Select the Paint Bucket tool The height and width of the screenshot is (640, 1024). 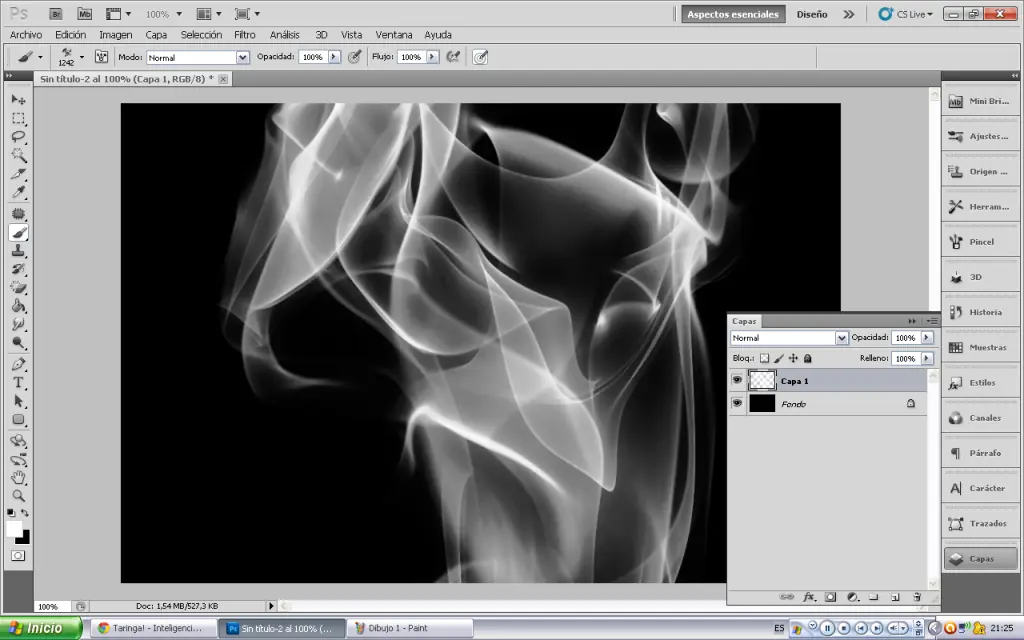pyautogui.click(x=18, y=306)
